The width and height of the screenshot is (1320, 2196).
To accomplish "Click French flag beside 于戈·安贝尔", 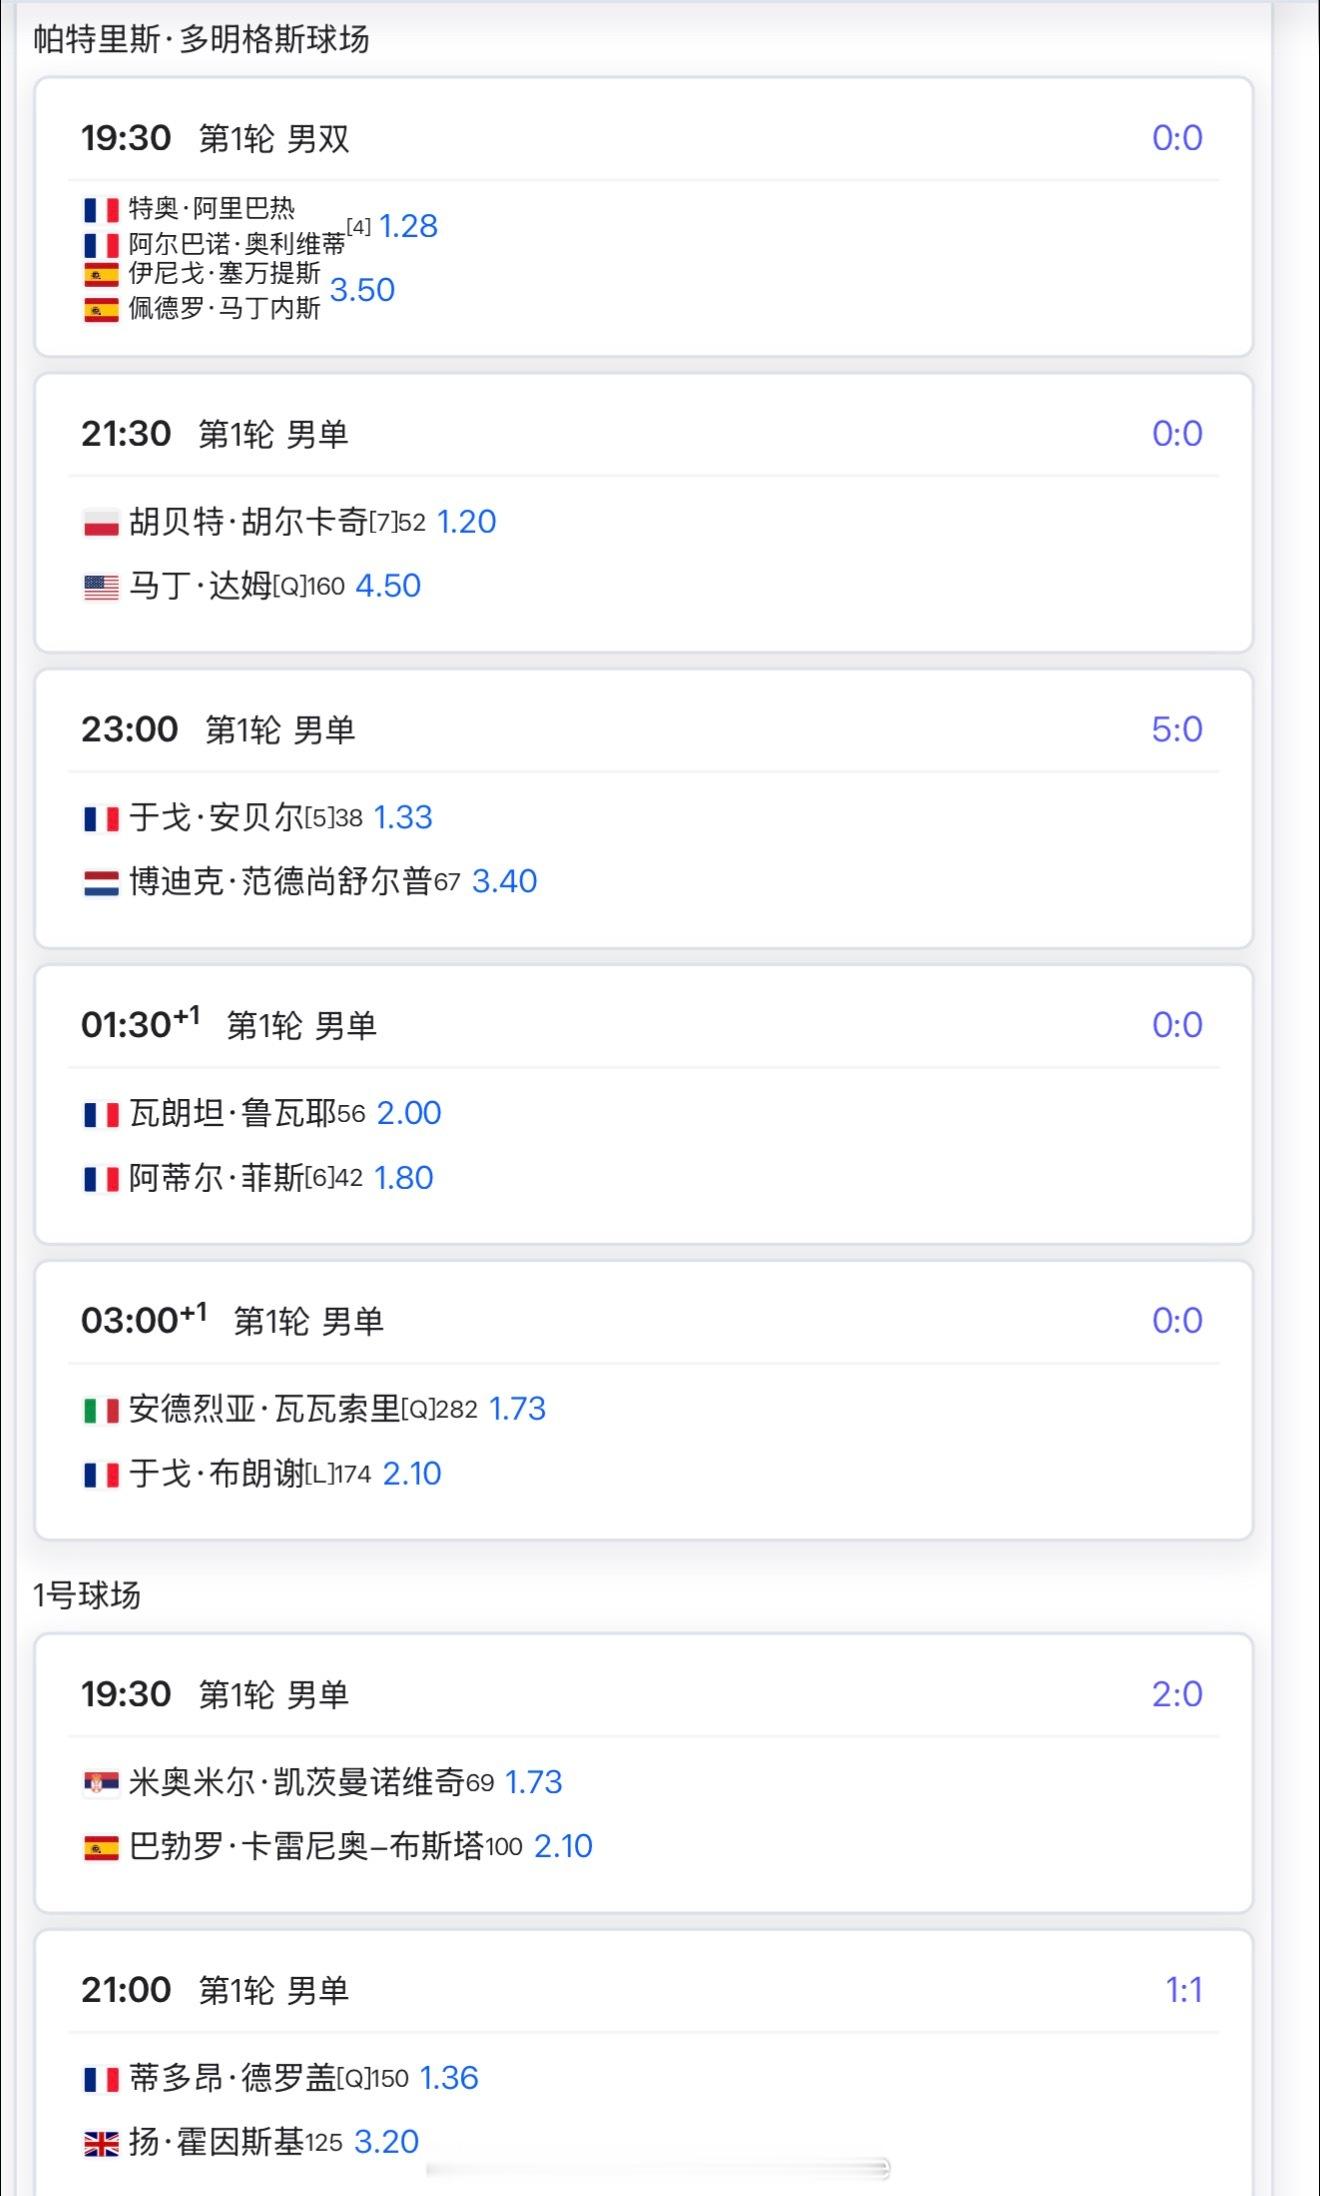I will [x=101, y=819].
